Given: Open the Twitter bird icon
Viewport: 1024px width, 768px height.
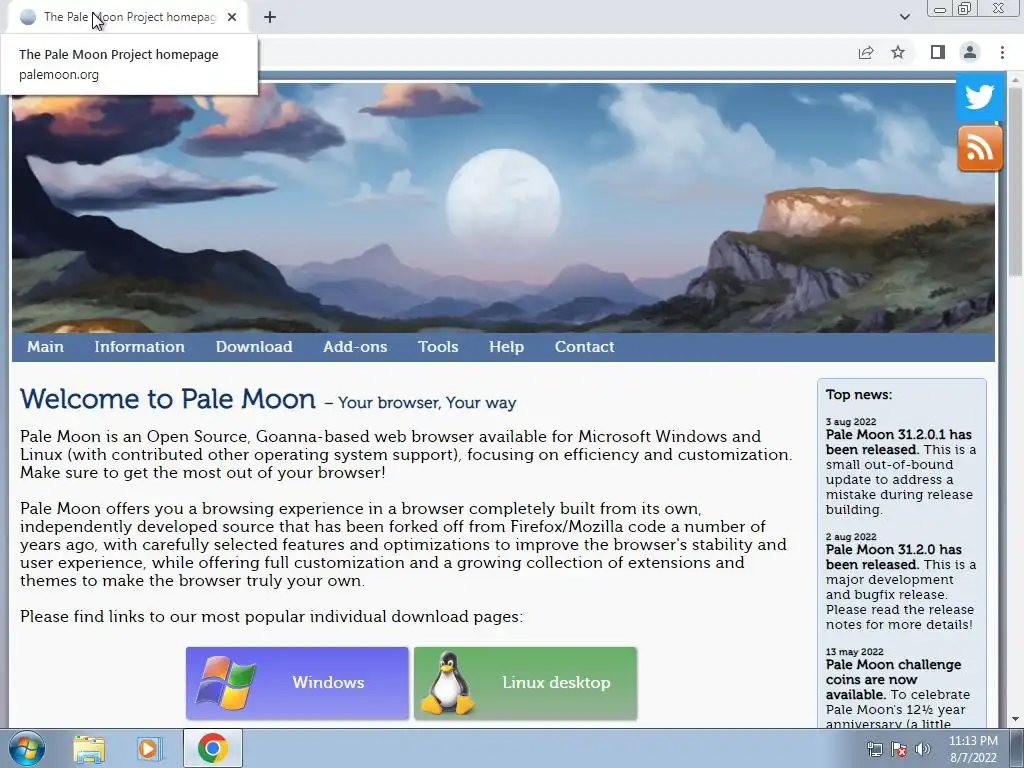Looking at the screenshot, I should (980, 98).
